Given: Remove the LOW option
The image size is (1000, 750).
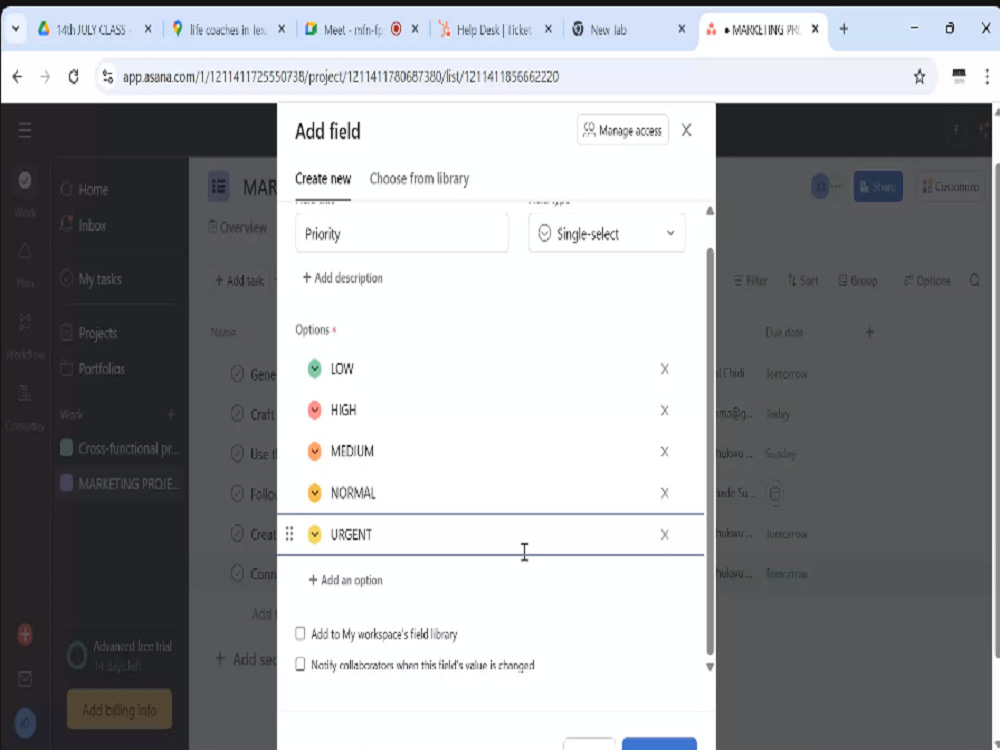Looking at the screenshot, I should click(x=665, y=369).
